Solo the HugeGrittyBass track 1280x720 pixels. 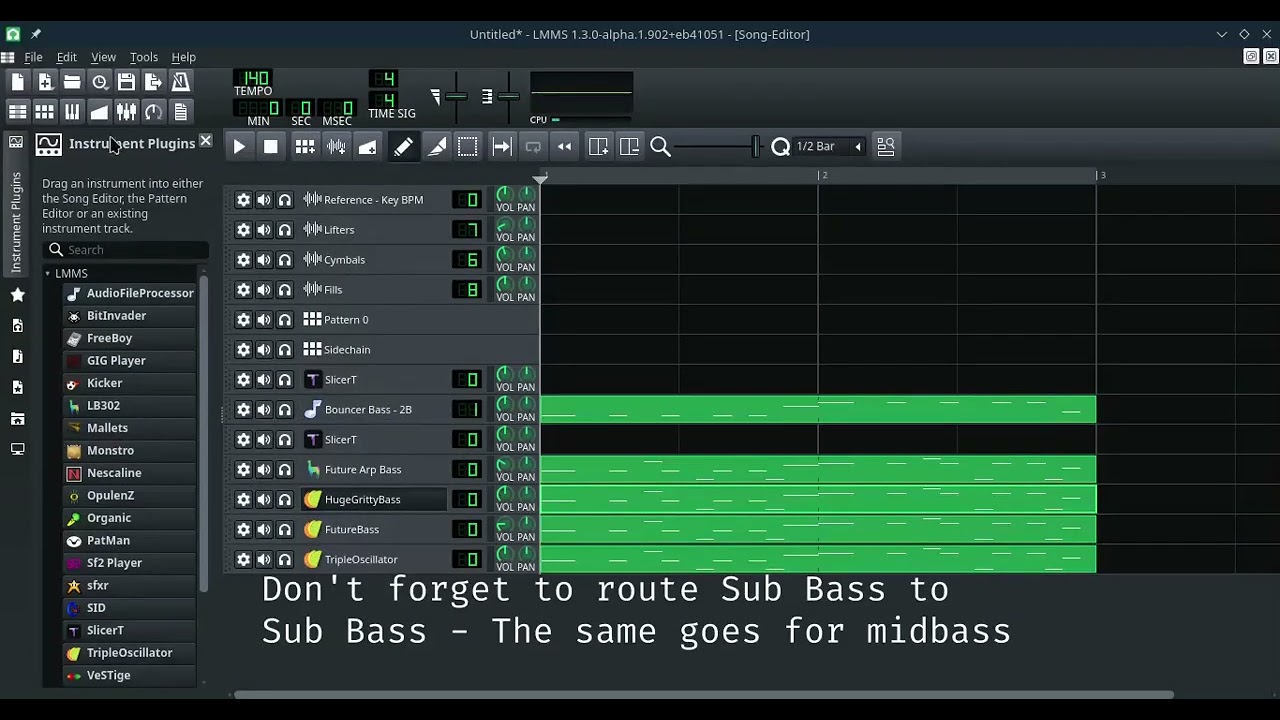coord(285,500)
